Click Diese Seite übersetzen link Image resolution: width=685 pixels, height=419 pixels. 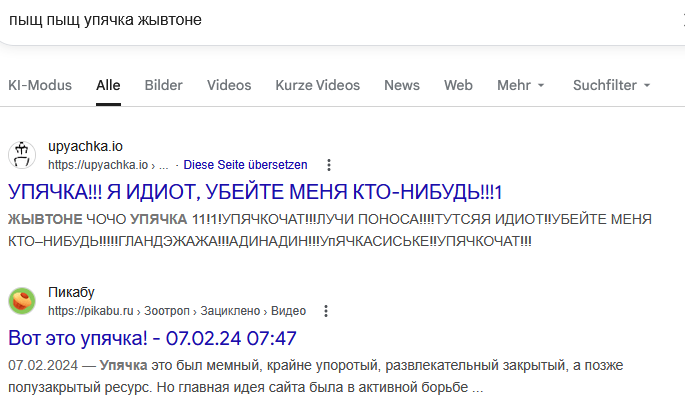[246, 165]
